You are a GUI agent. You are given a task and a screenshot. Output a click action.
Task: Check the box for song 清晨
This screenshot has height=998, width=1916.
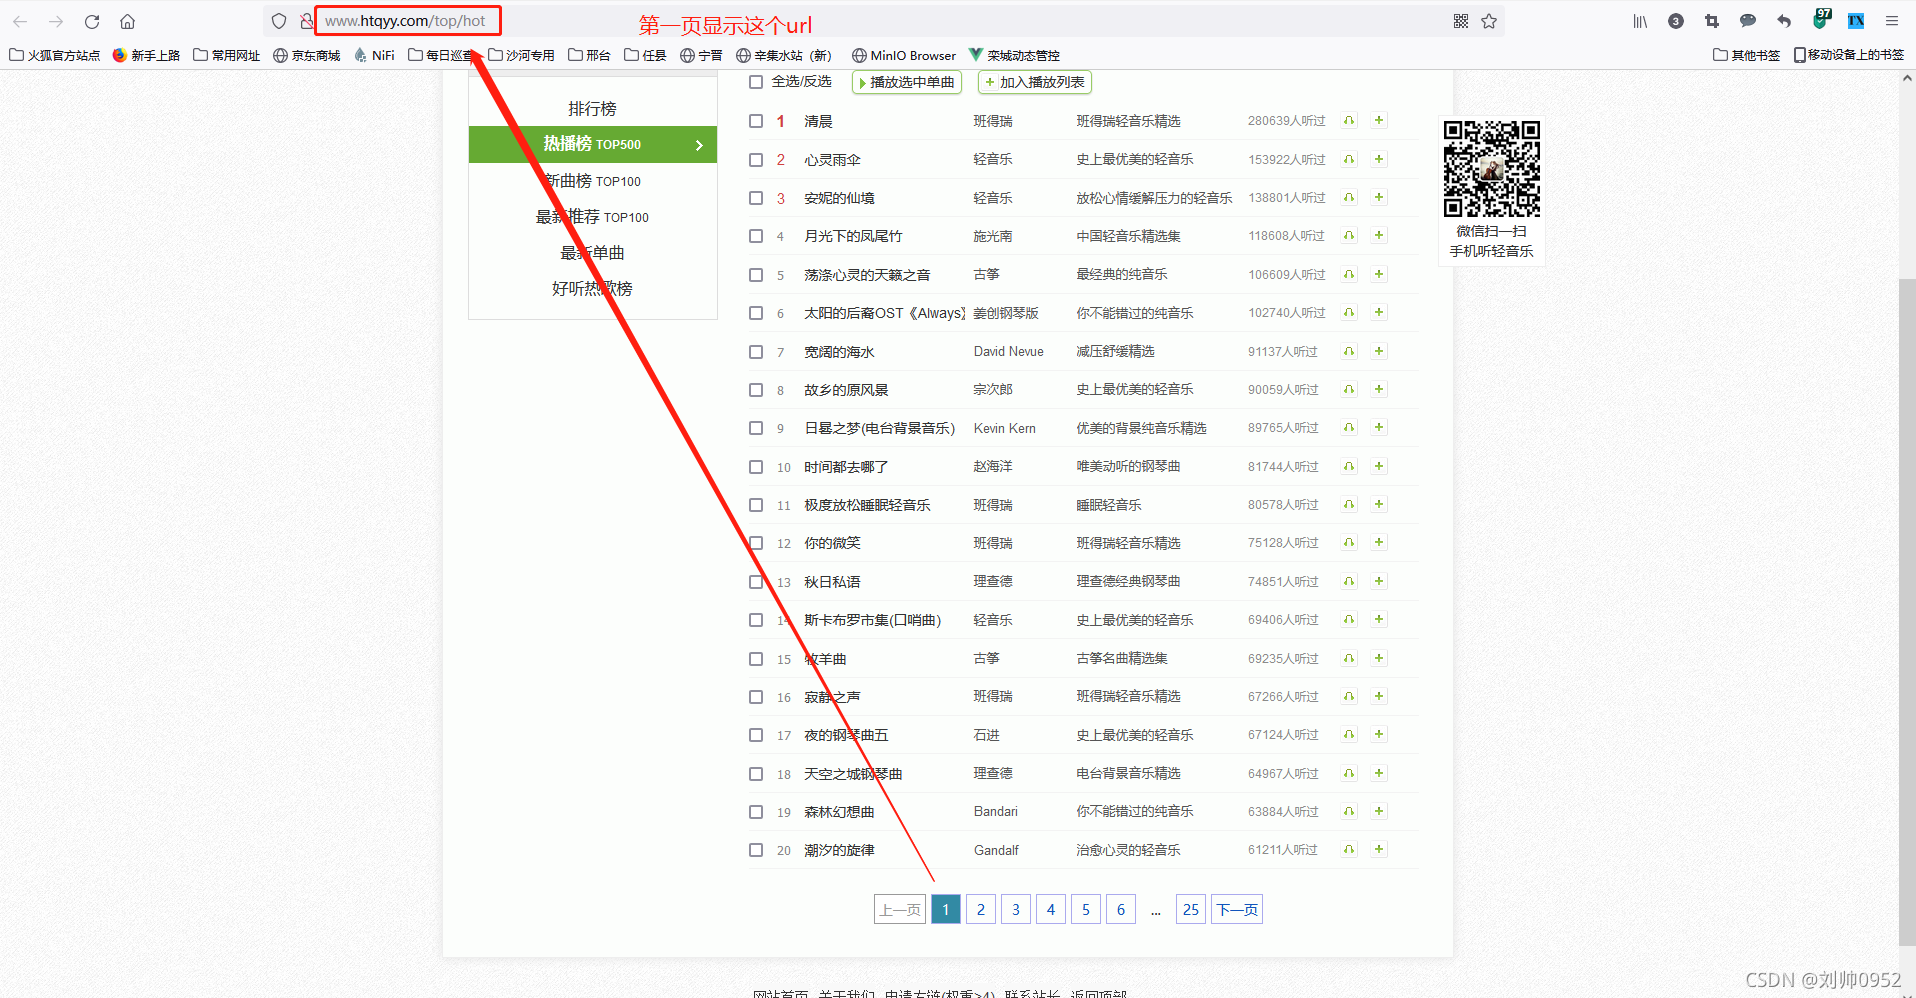756,121
